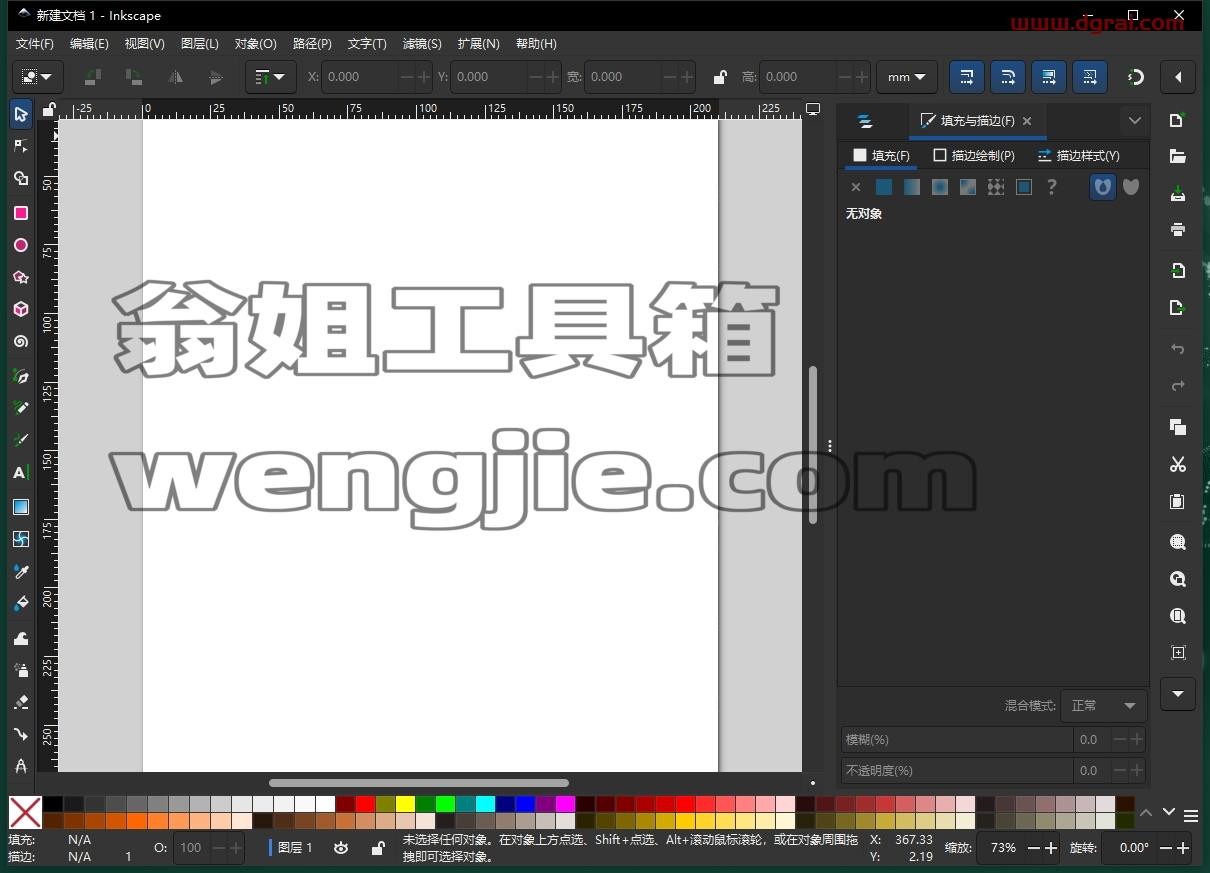Choose flat color paint icon
The width and height of the screenshot is (1210, 873).
[884, 187]
